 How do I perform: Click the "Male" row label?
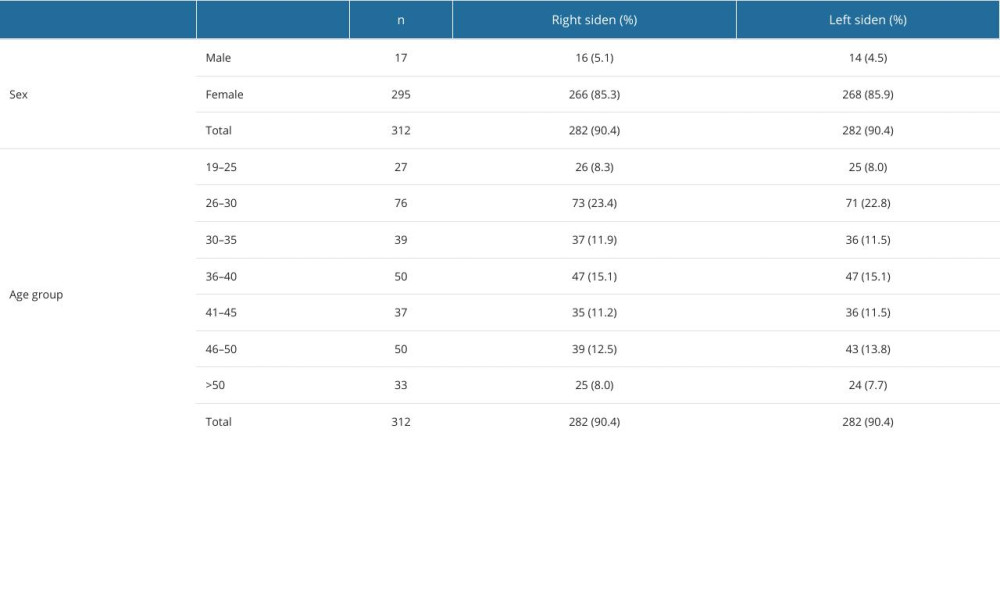click(218, 58)
